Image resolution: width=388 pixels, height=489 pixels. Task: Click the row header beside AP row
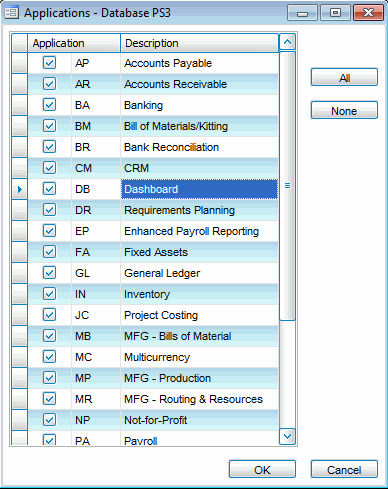coord(19,63)
